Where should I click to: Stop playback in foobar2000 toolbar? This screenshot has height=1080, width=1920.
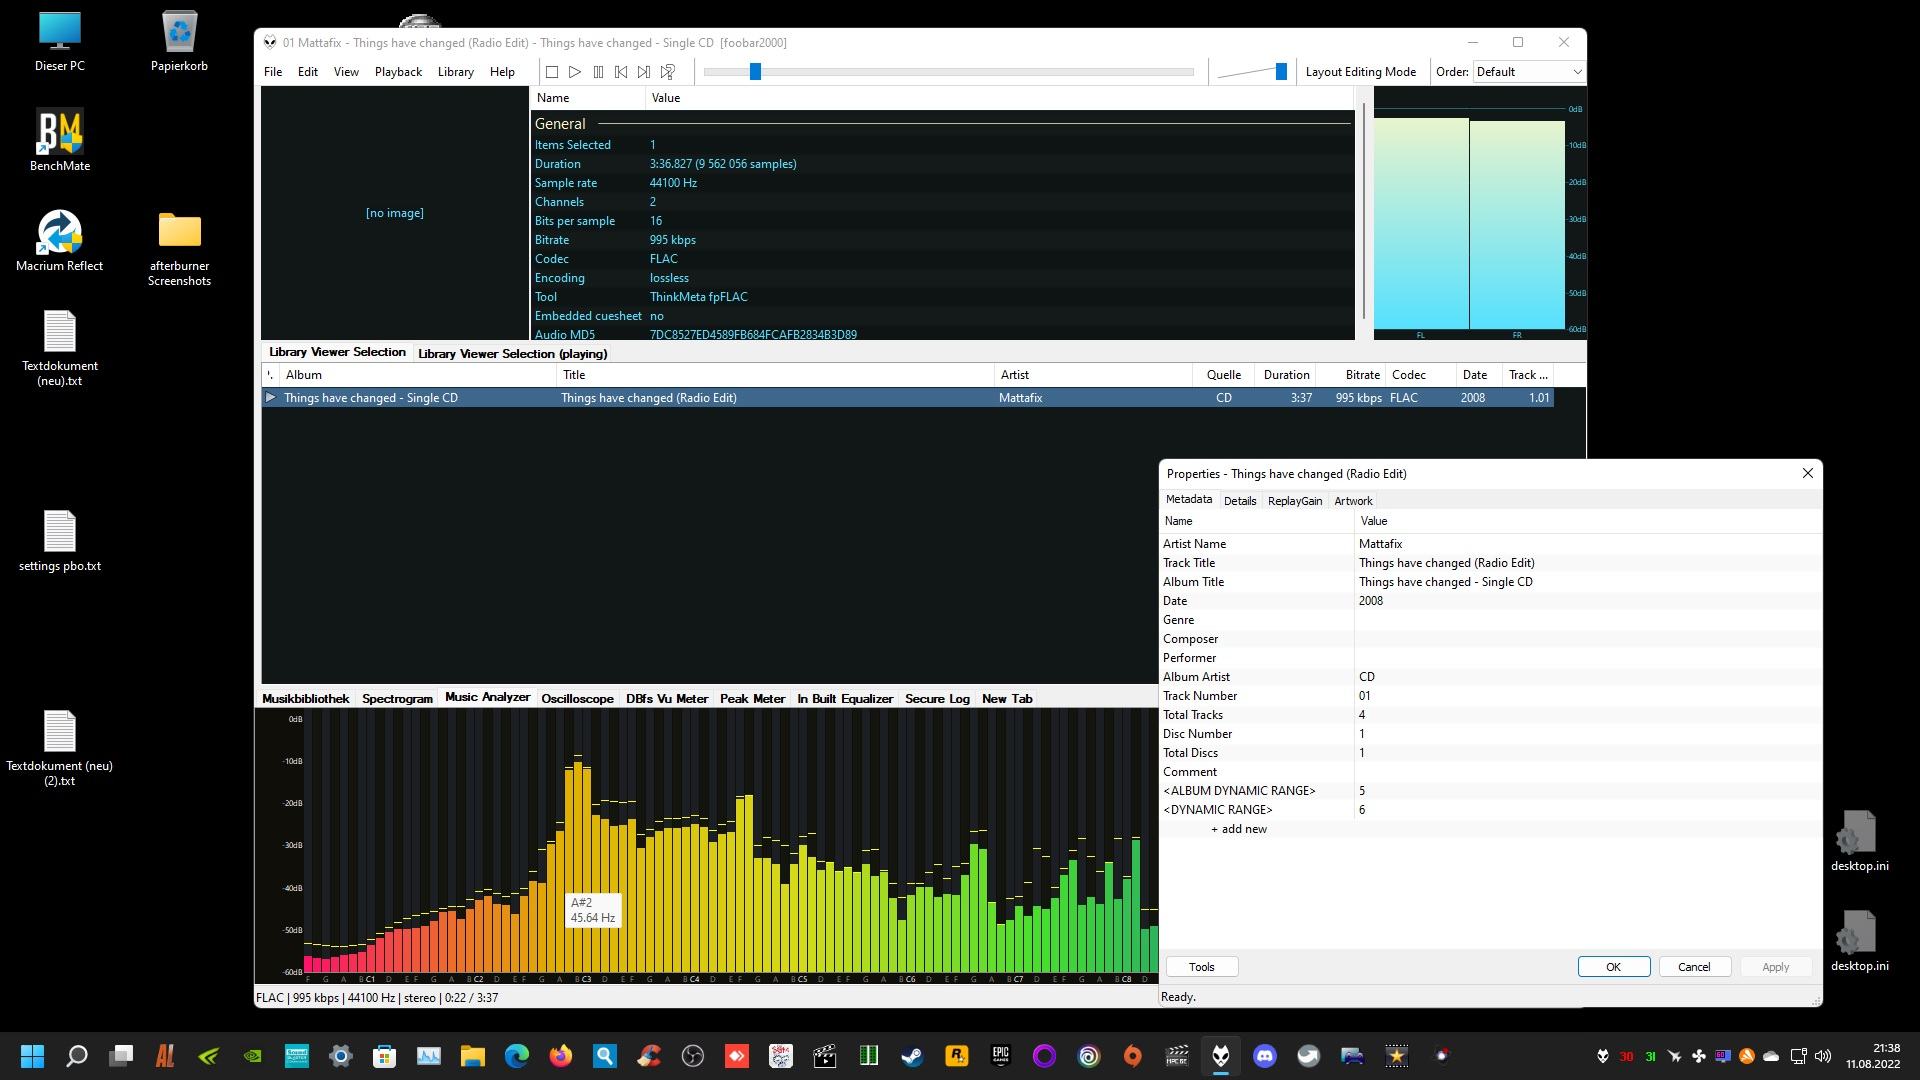pyautogui.click(x=552, y=72)
